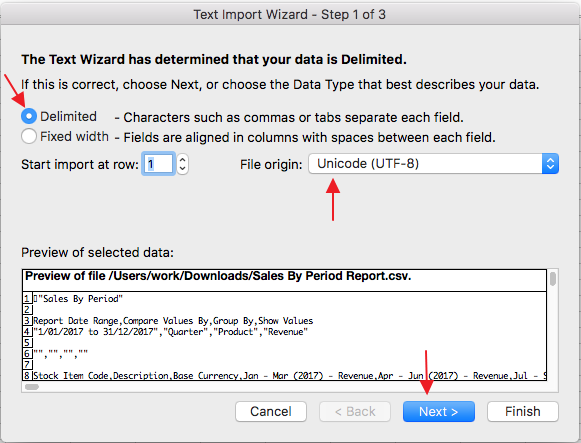Select the Delimited radio button
This screenshot has height=443, width=581.
point(29,116)
